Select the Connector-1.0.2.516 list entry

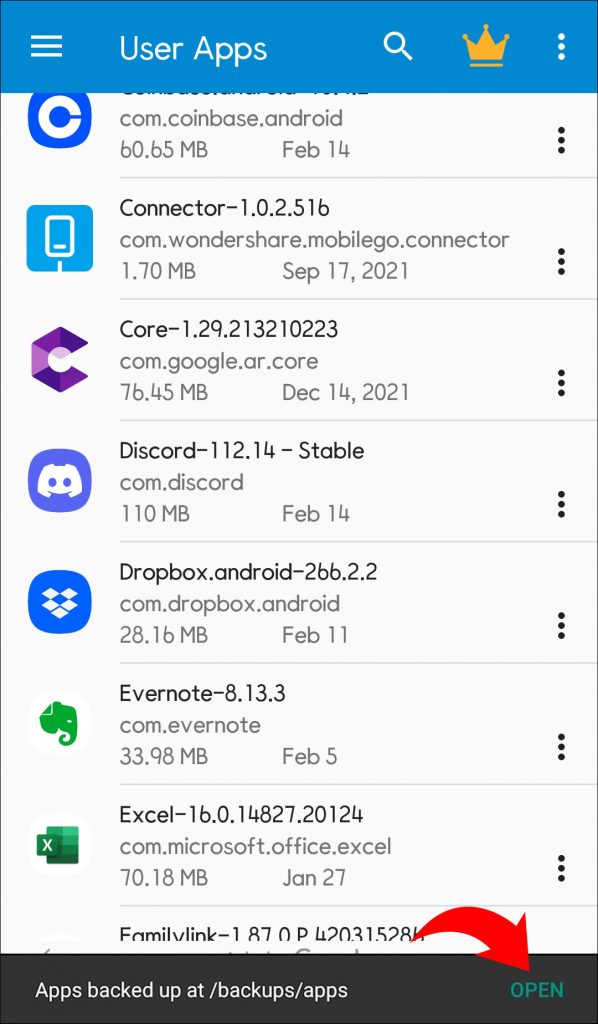click(x=300, y=238)
